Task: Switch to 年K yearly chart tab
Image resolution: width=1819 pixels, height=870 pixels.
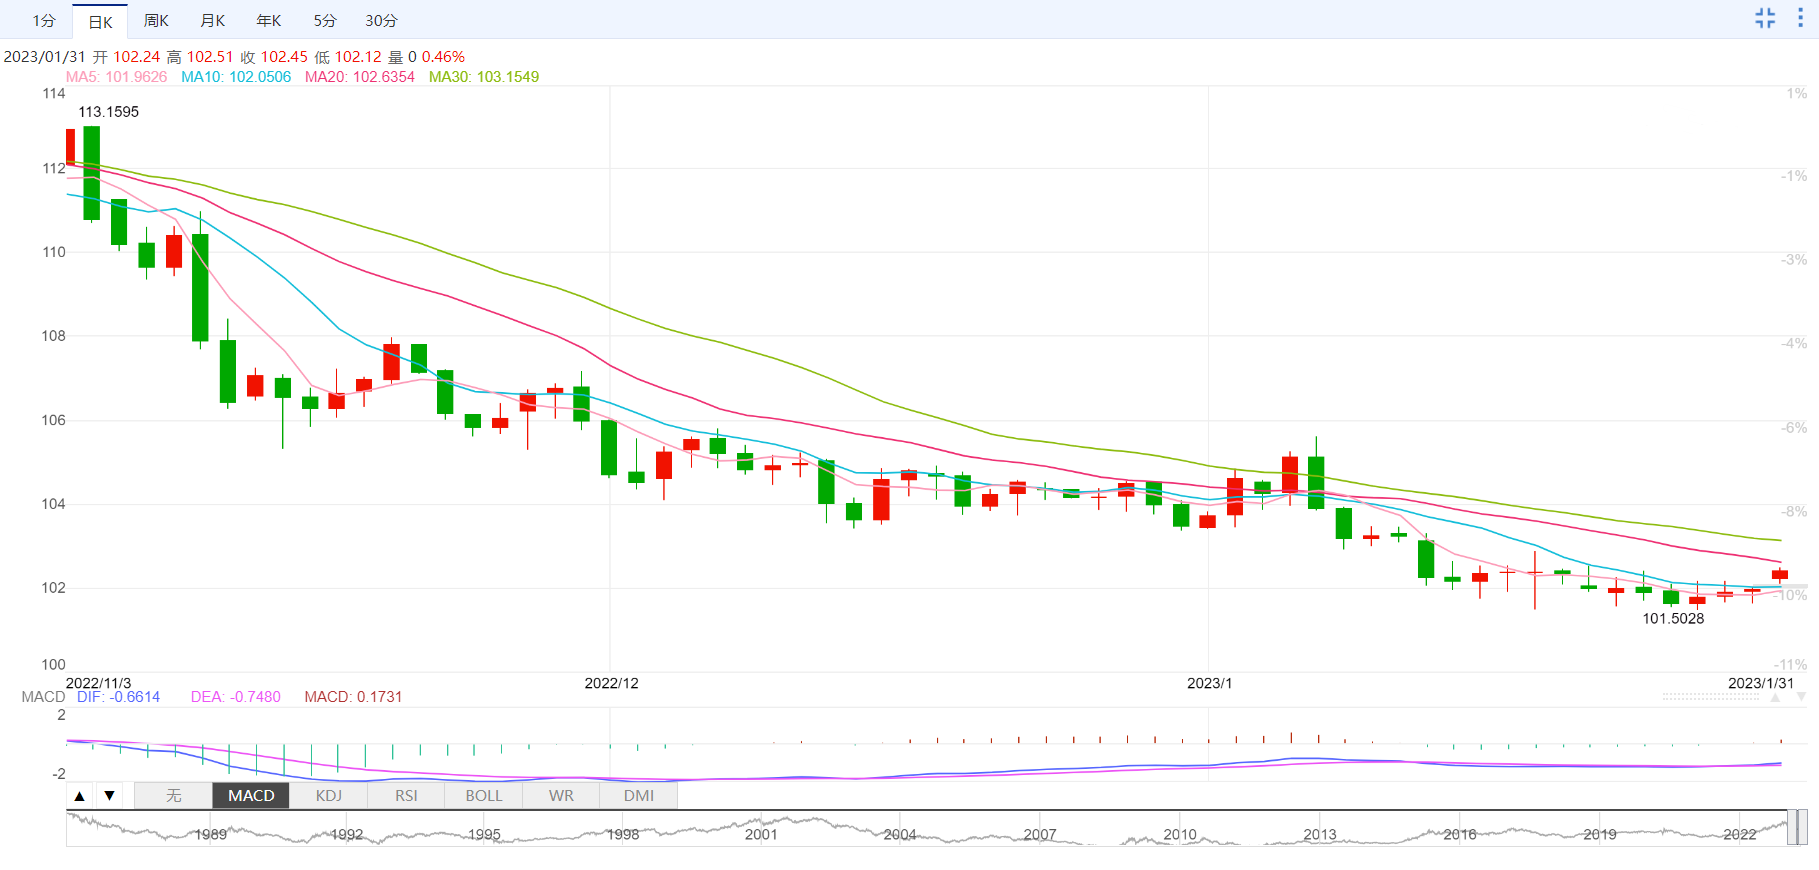Action: point(269,21)
